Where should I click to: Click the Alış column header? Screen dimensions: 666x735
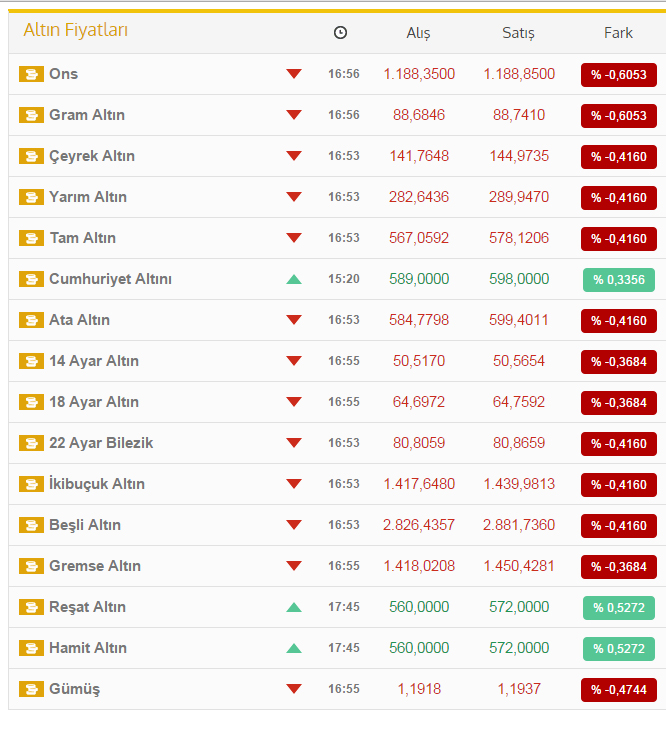pyautogui.click(x=418, y=33)
